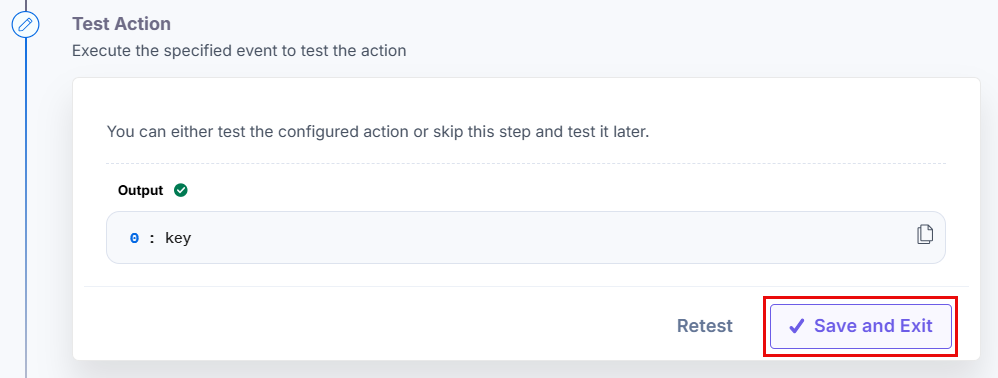Select the 'key' value in the output

coord(178,239)
